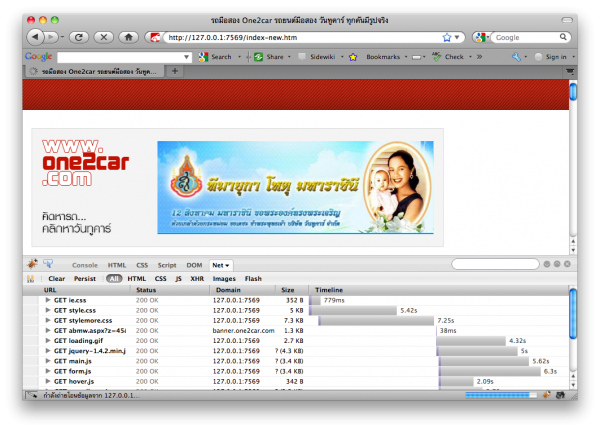Viewport: 600px width, 431px height.
Task: Open Google toolbar wrench settings
Action: coord(516,57)
